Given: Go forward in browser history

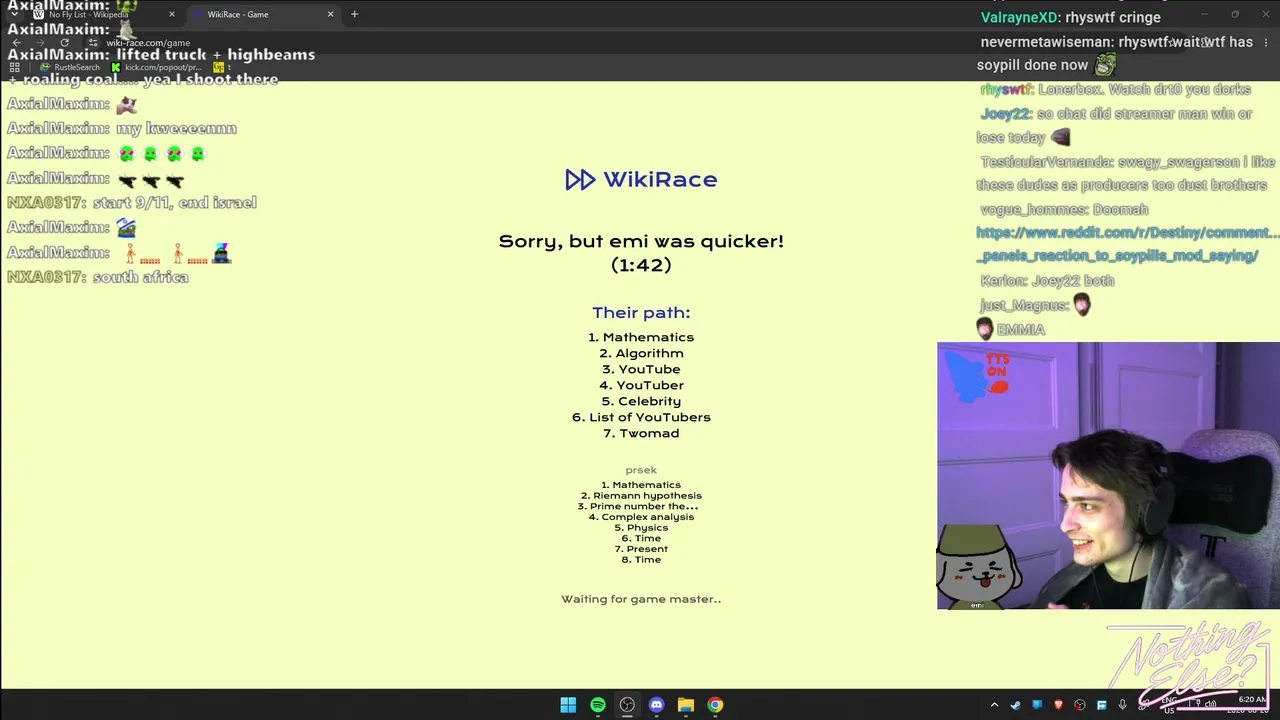Looking at the screenshot, I should [x=40, y=43].
